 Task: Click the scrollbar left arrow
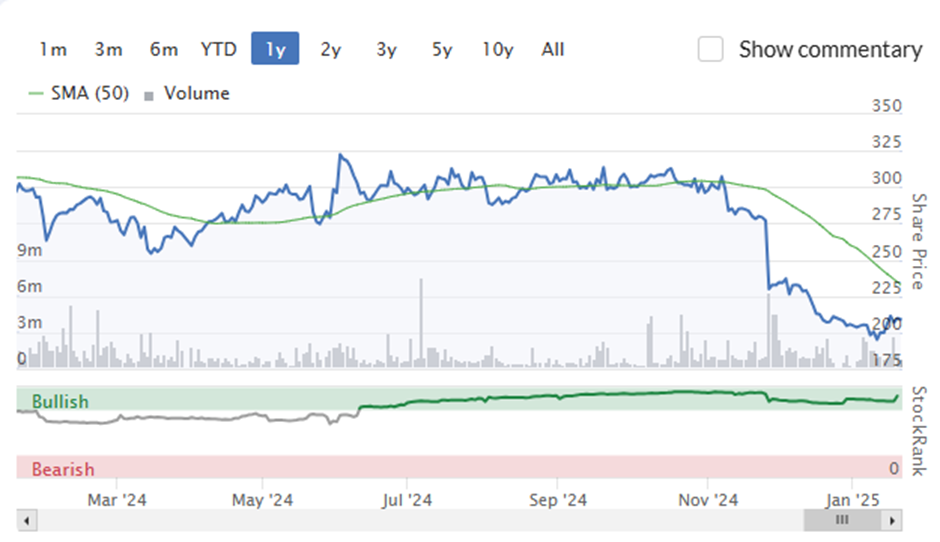(x=26, y=520)
